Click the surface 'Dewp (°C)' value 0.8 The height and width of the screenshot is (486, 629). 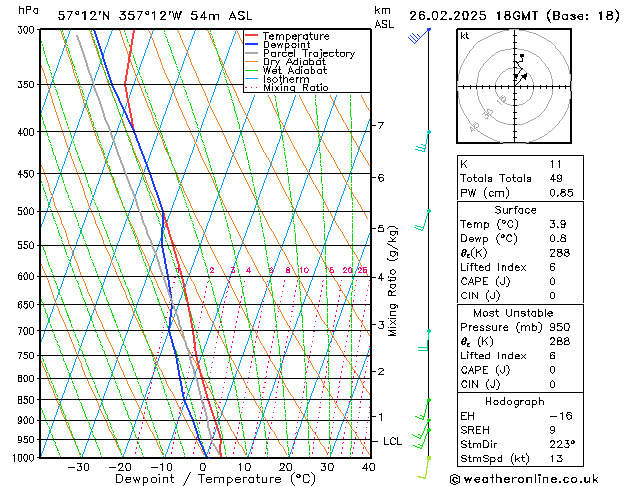pos(558,239)
